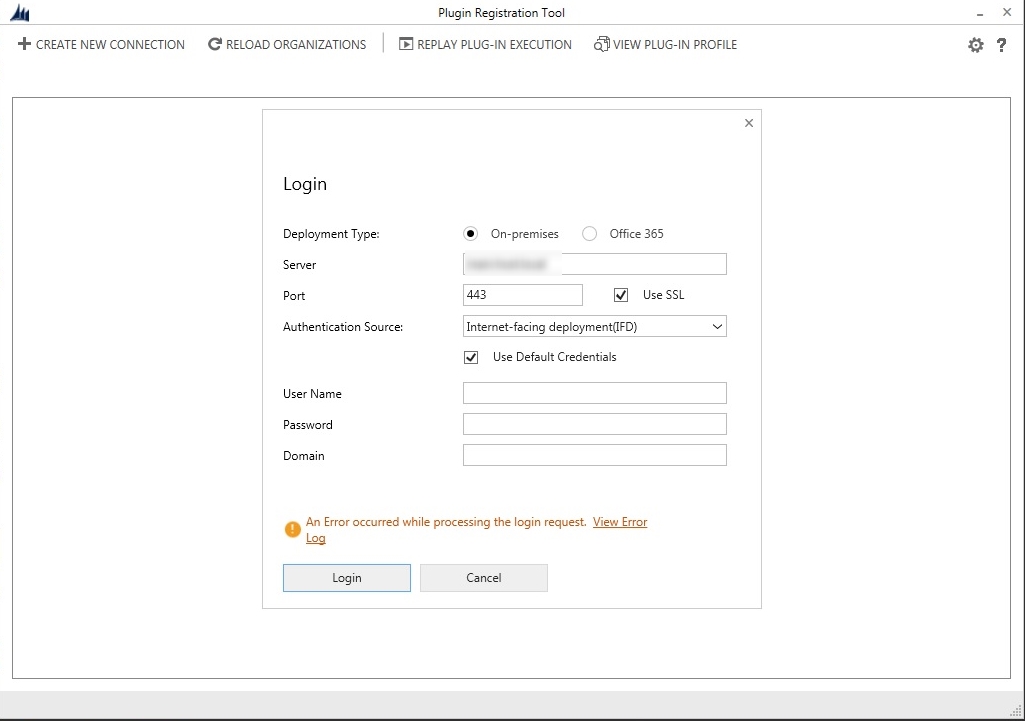Focus the Domain input field
Image resolution: width=1025 pixels, height=721 pixels.
point(595,455)
